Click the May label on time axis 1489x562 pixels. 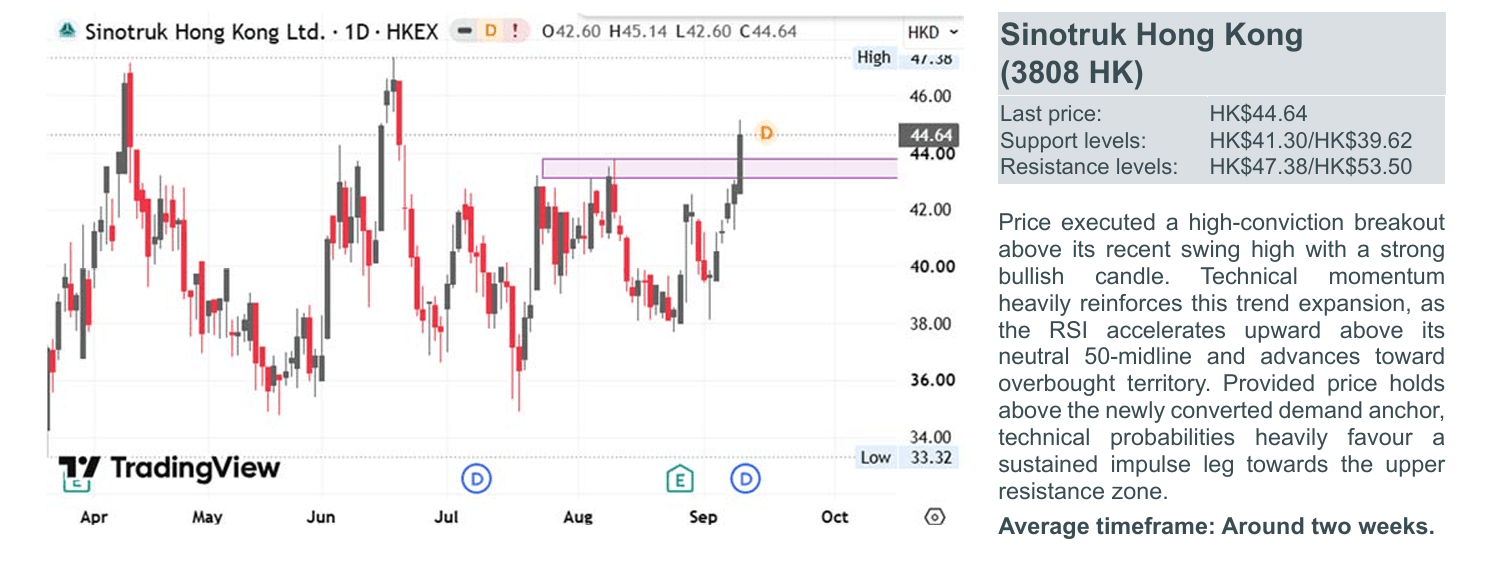(206, 517)
